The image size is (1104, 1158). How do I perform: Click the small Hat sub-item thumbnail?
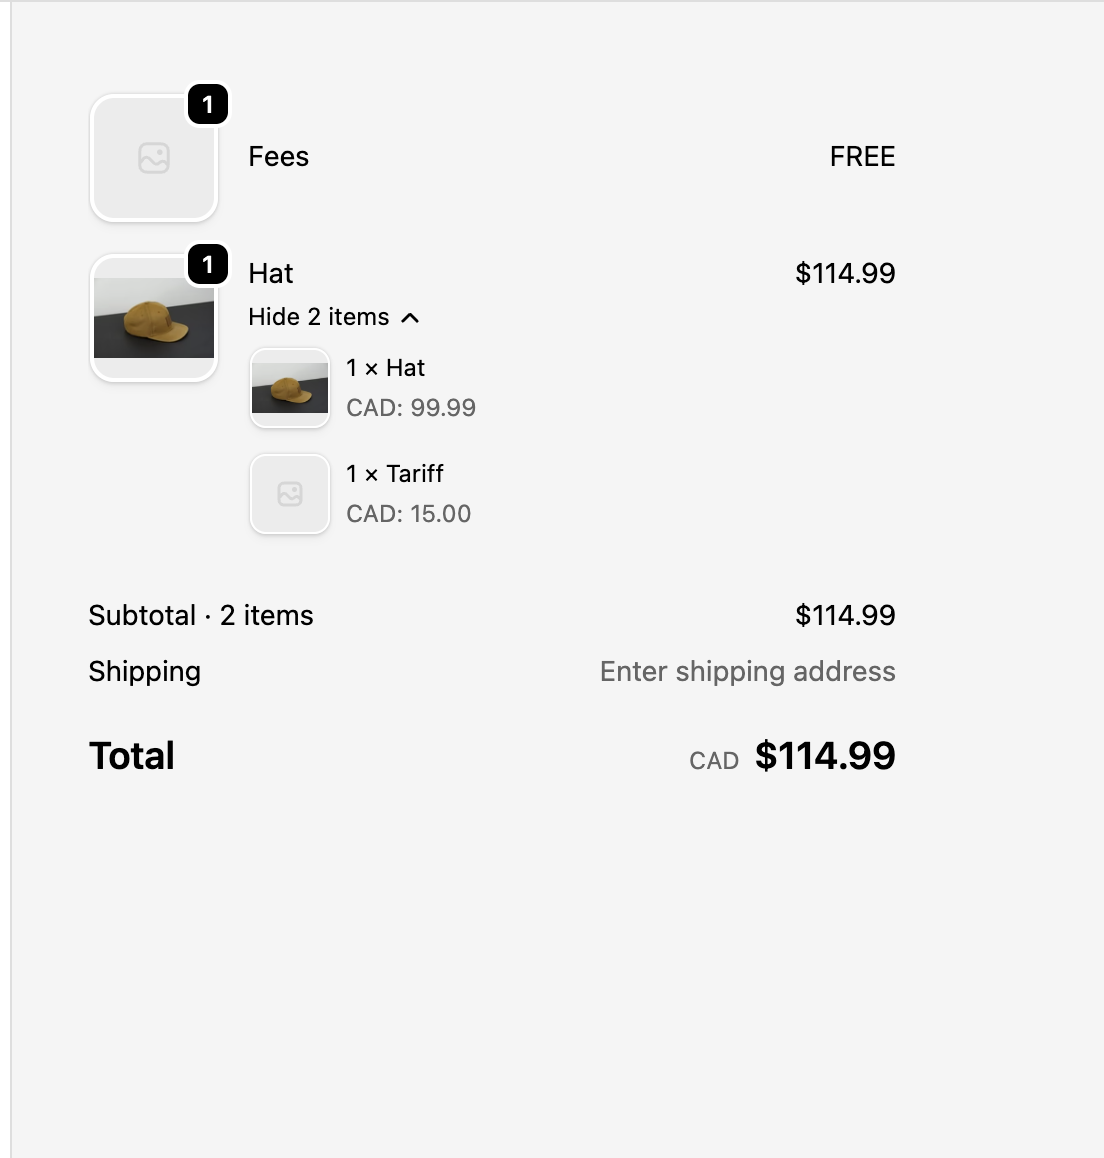289,387
